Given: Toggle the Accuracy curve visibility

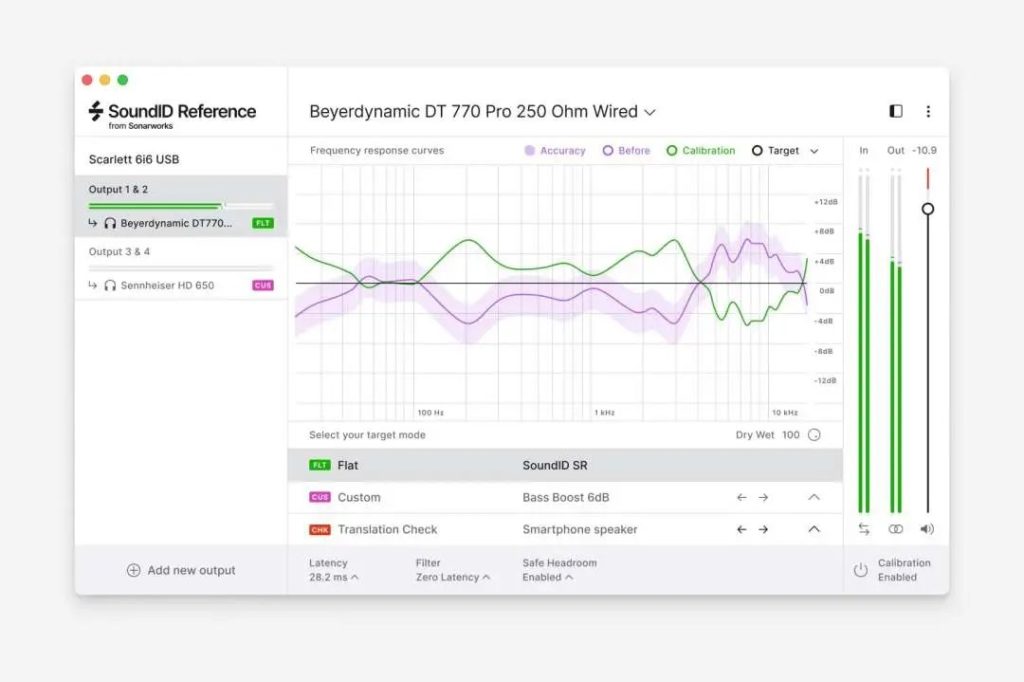Looking at the screenshot, I should [555, 151].
